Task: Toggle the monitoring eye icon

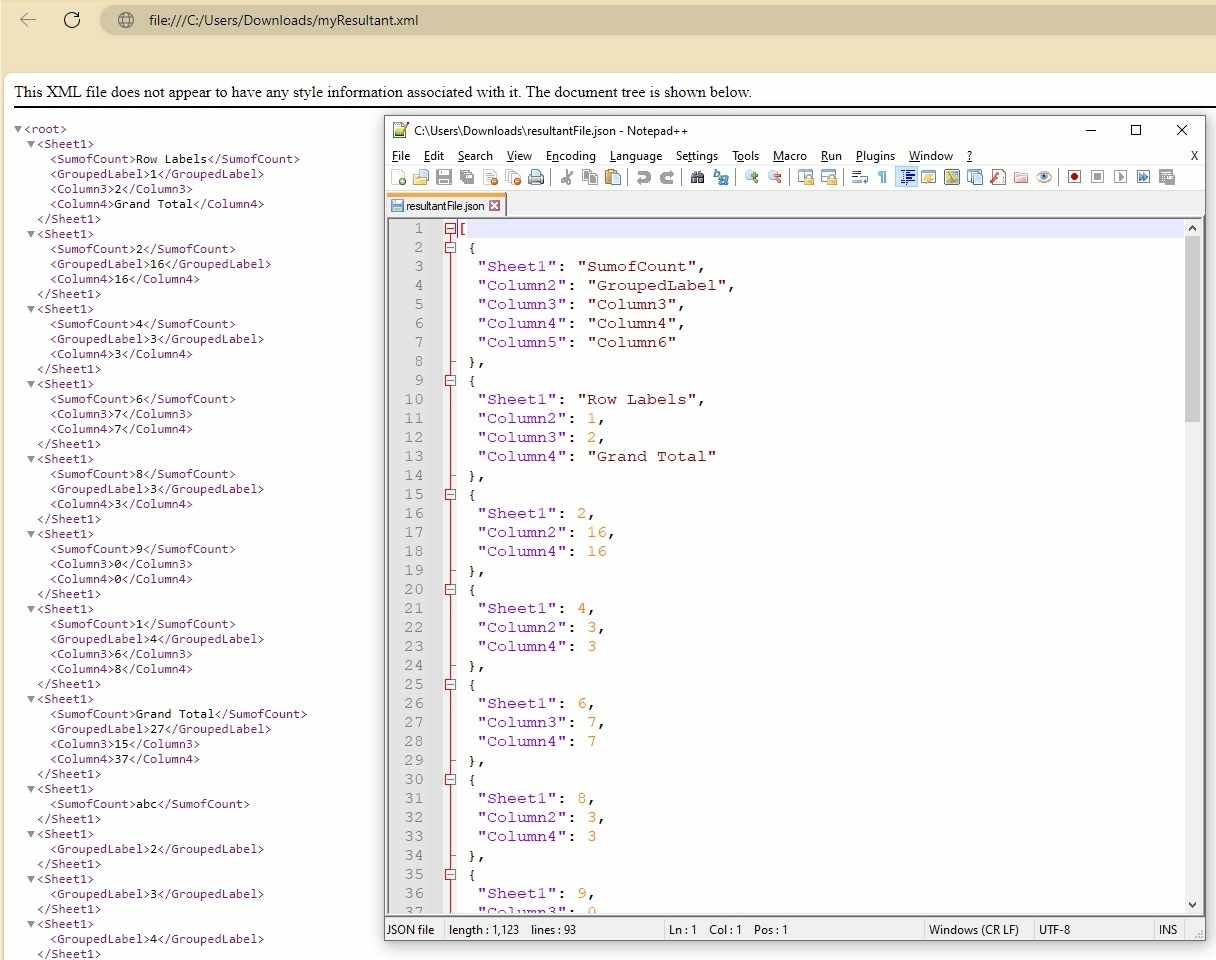Action: pyautogui.click(x=1044, y=178)
